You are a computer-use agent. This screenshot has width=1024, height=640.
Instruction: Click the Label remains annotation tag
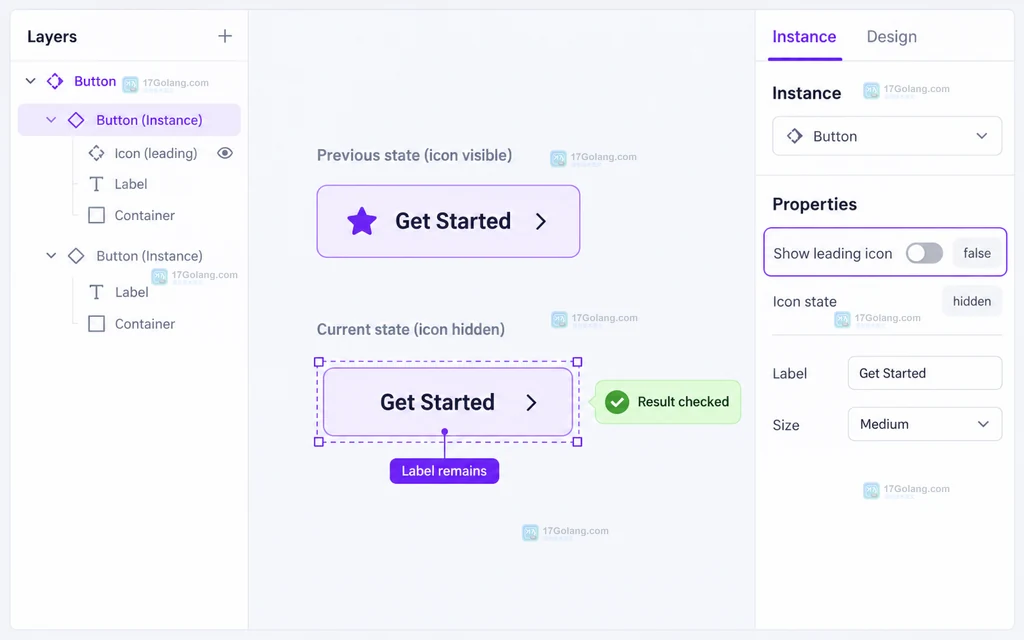444,471
